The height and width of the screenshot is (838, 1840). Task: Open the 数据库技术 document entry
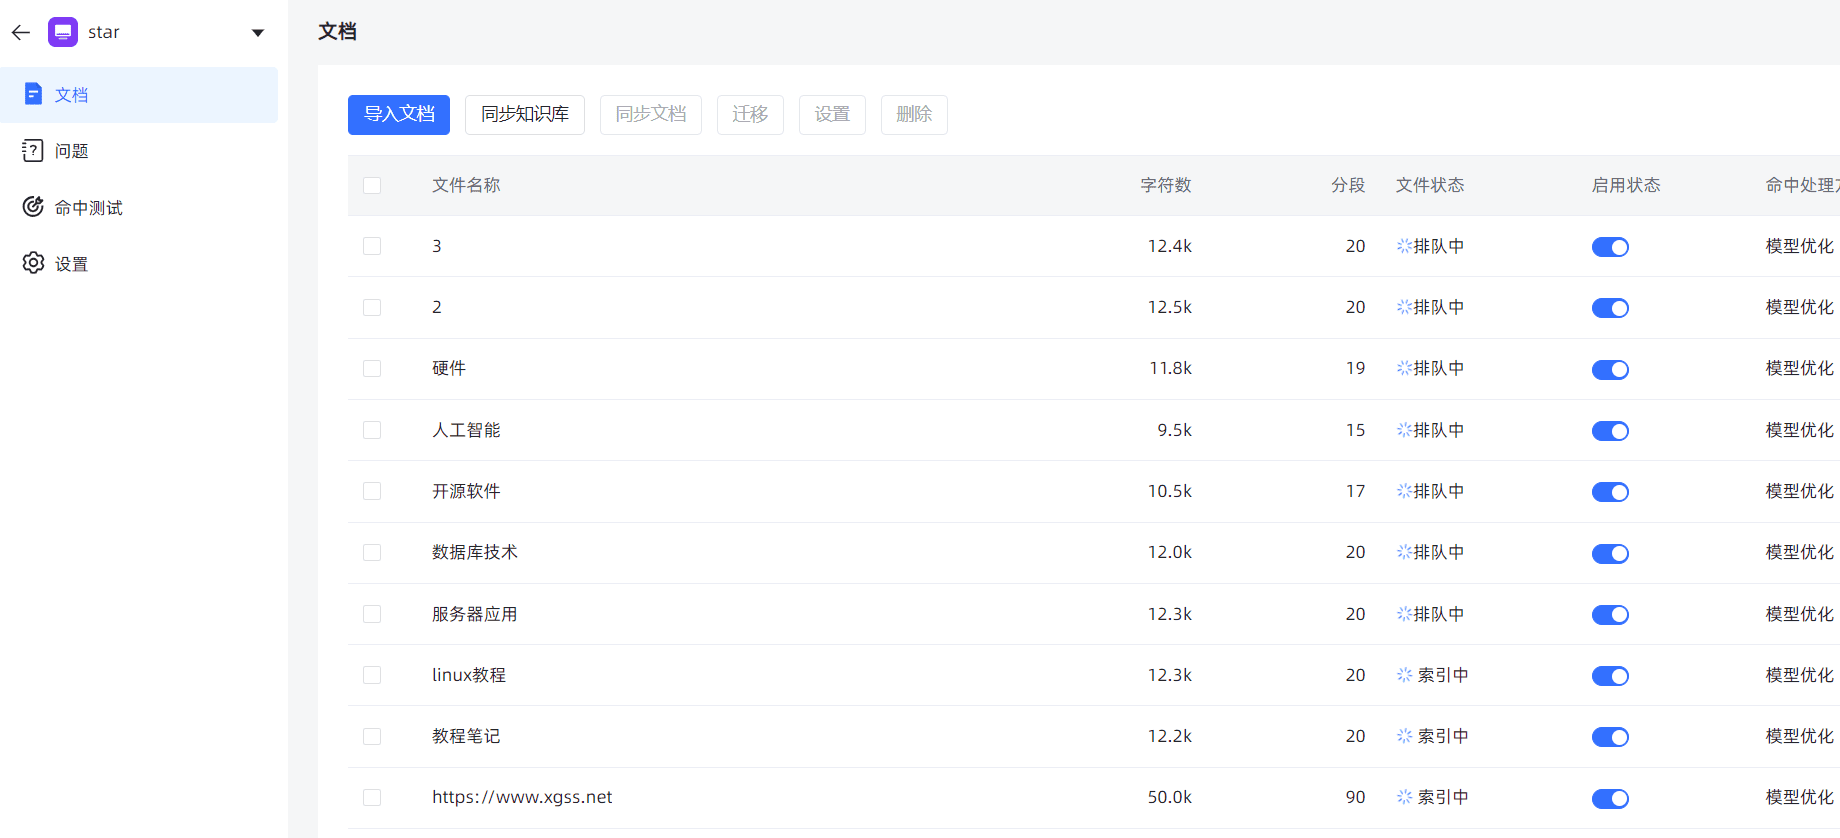[474, 552]
